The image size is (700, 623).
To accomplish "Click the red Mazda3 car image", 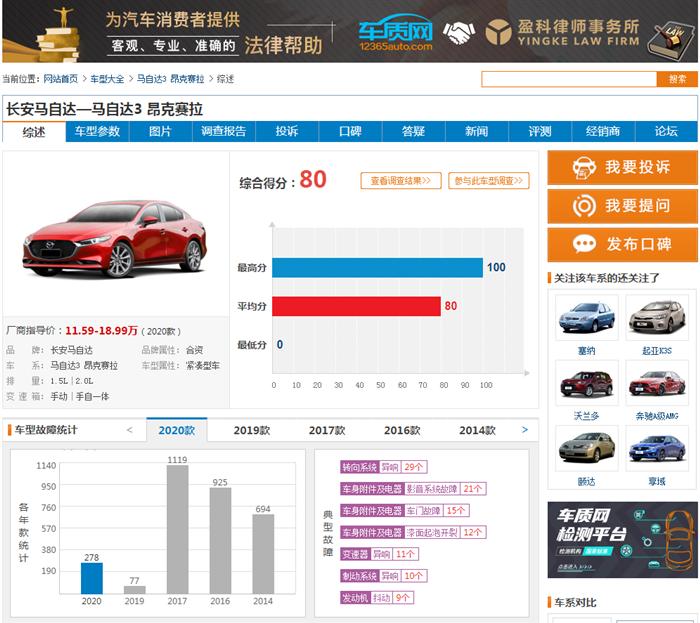I will point(115,239).
